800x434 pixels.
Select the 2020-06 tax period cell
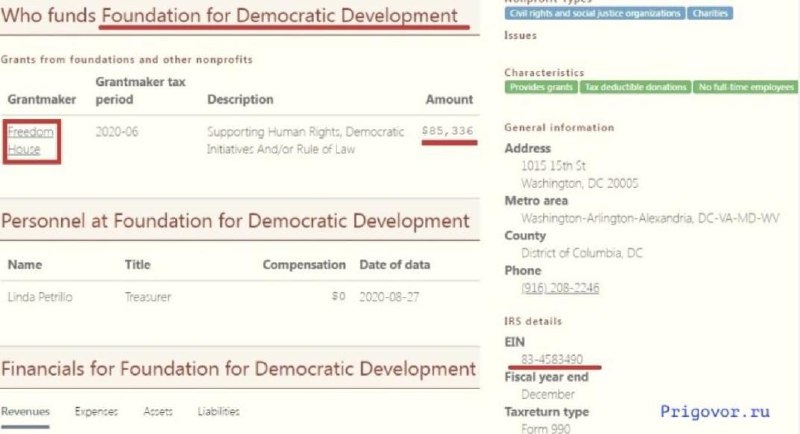[x=117, y=132]
